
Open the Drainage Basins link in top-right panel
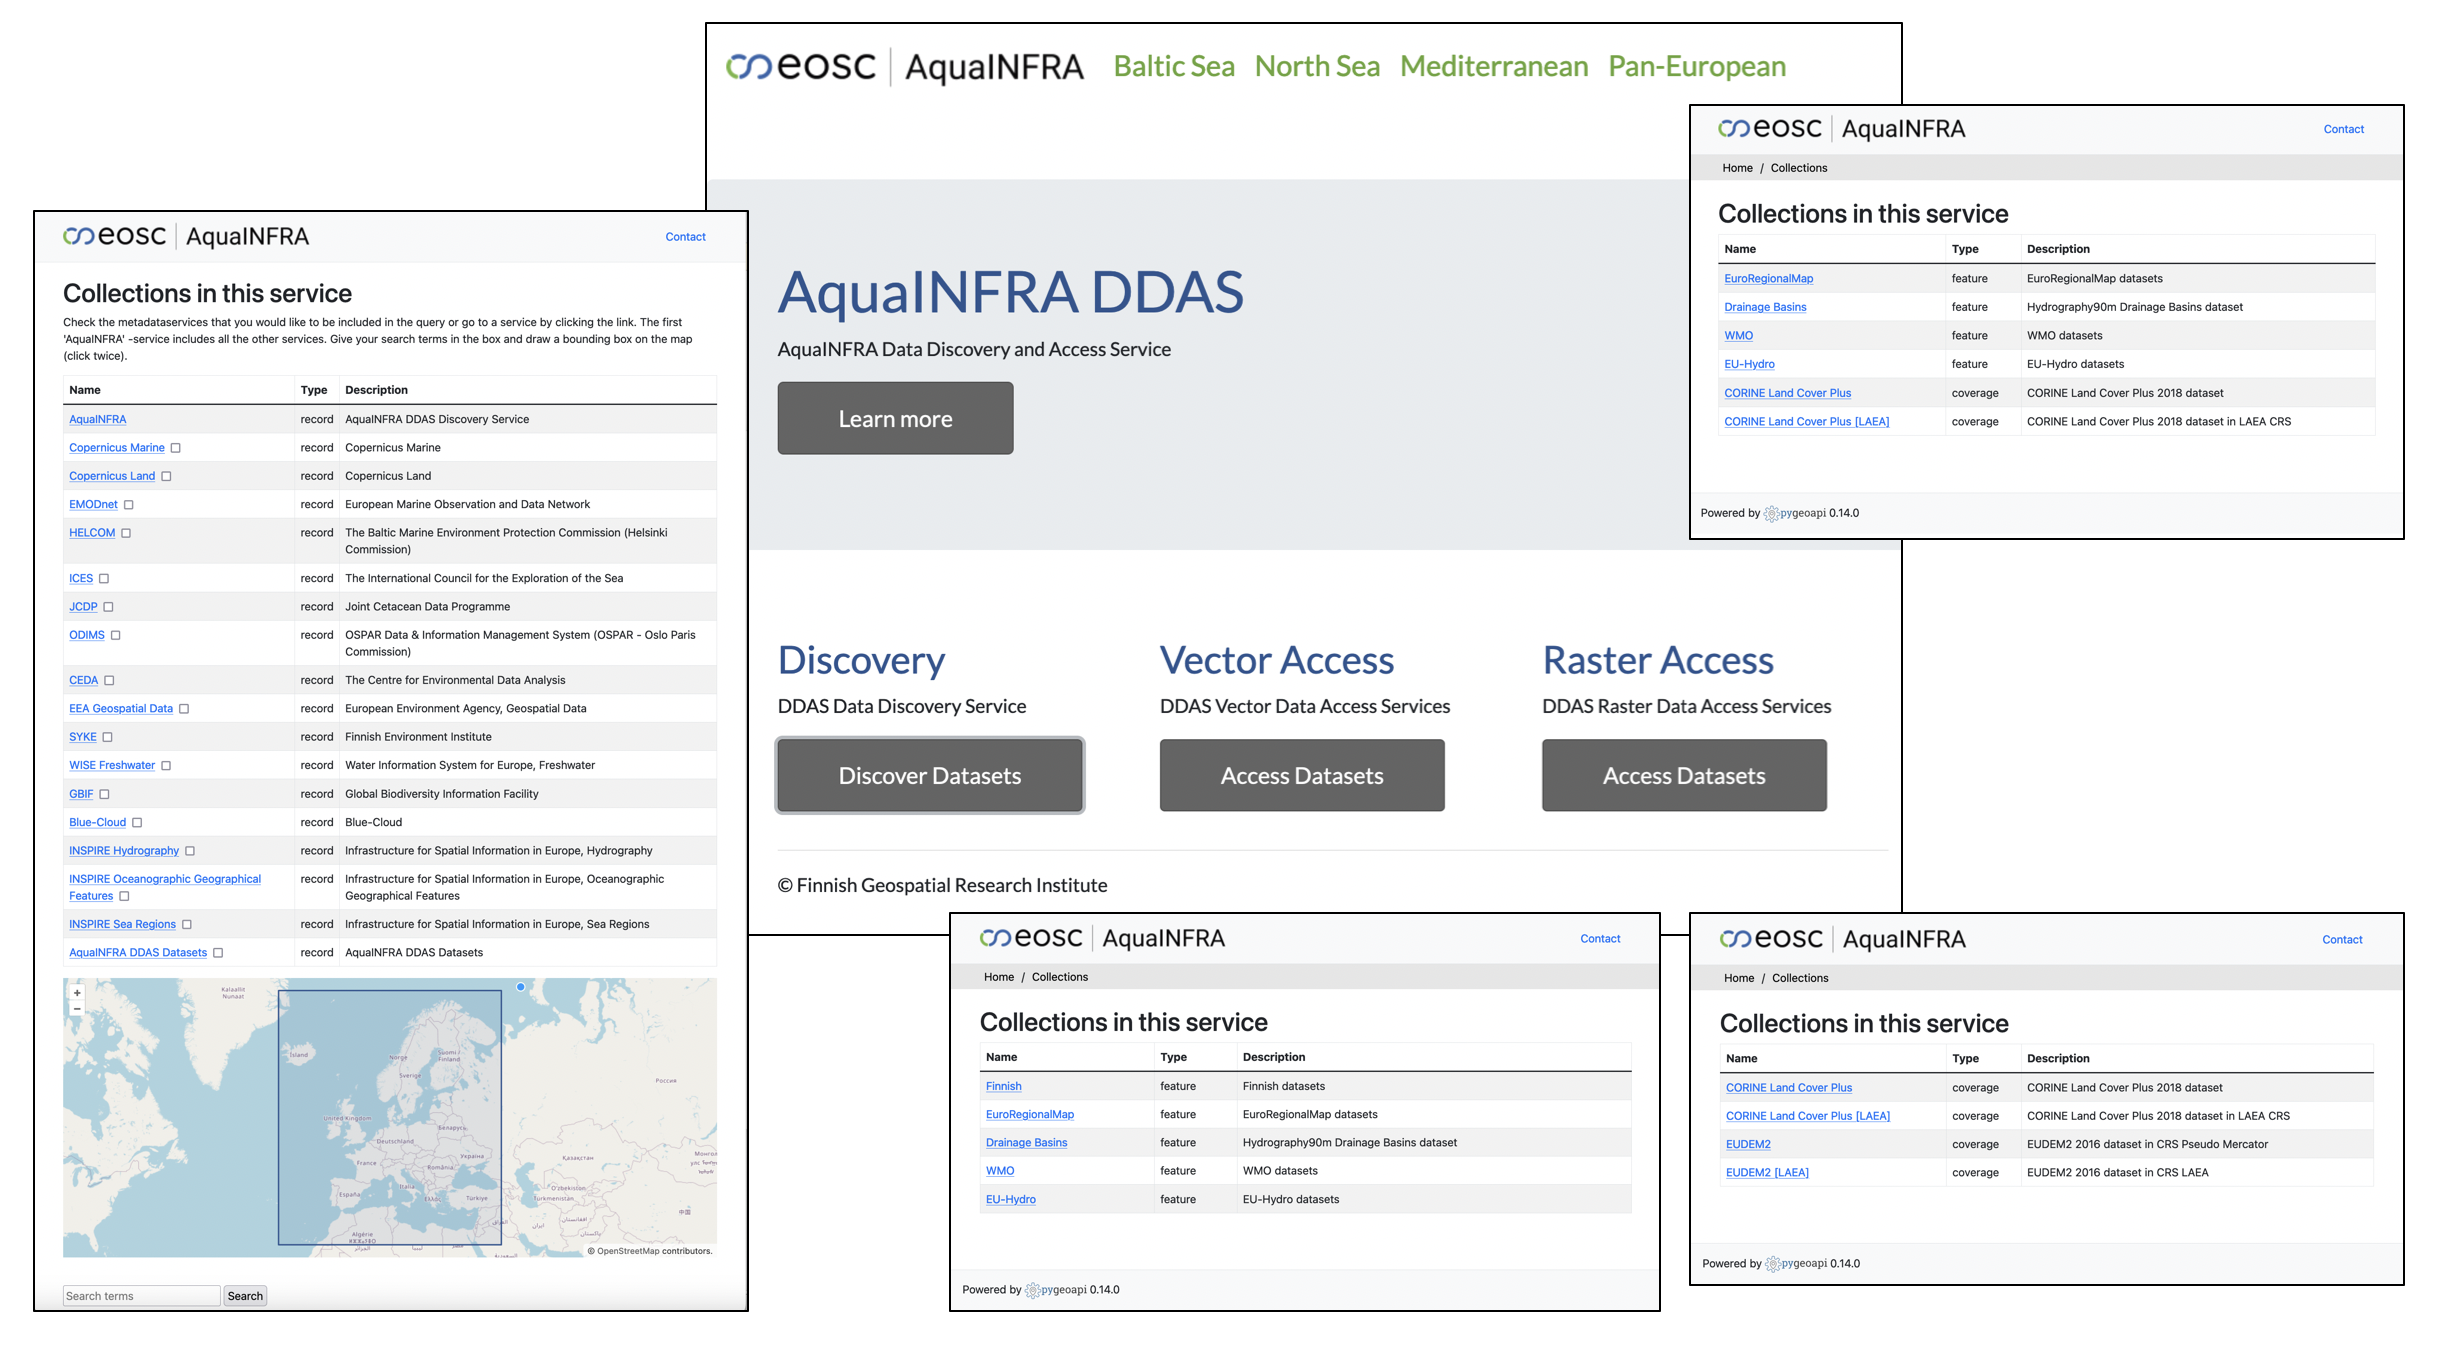click(1764, 307)
